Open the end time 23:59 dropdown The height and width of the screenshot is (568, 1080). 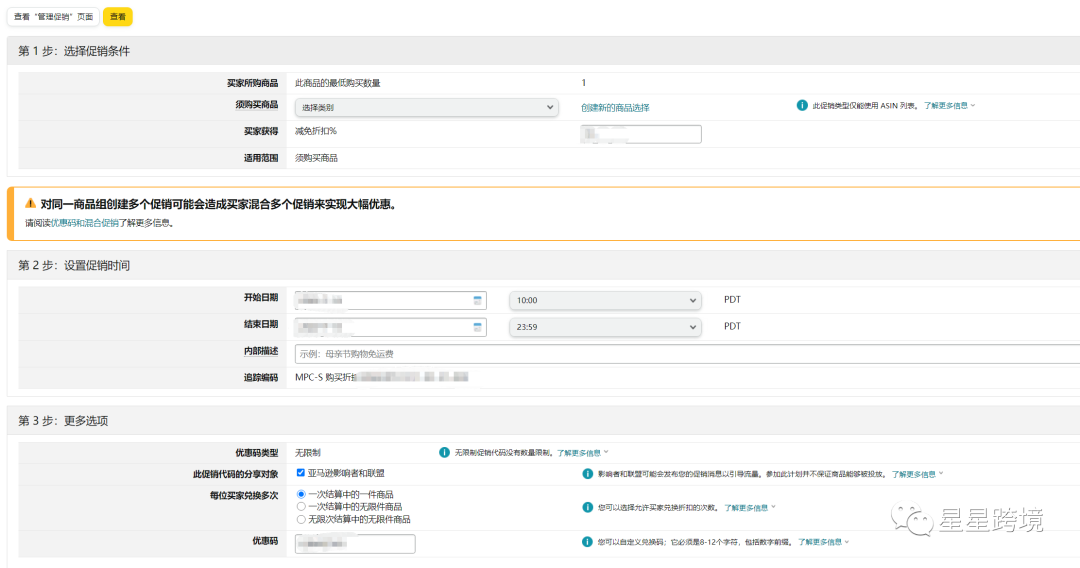tap(605, 327)
